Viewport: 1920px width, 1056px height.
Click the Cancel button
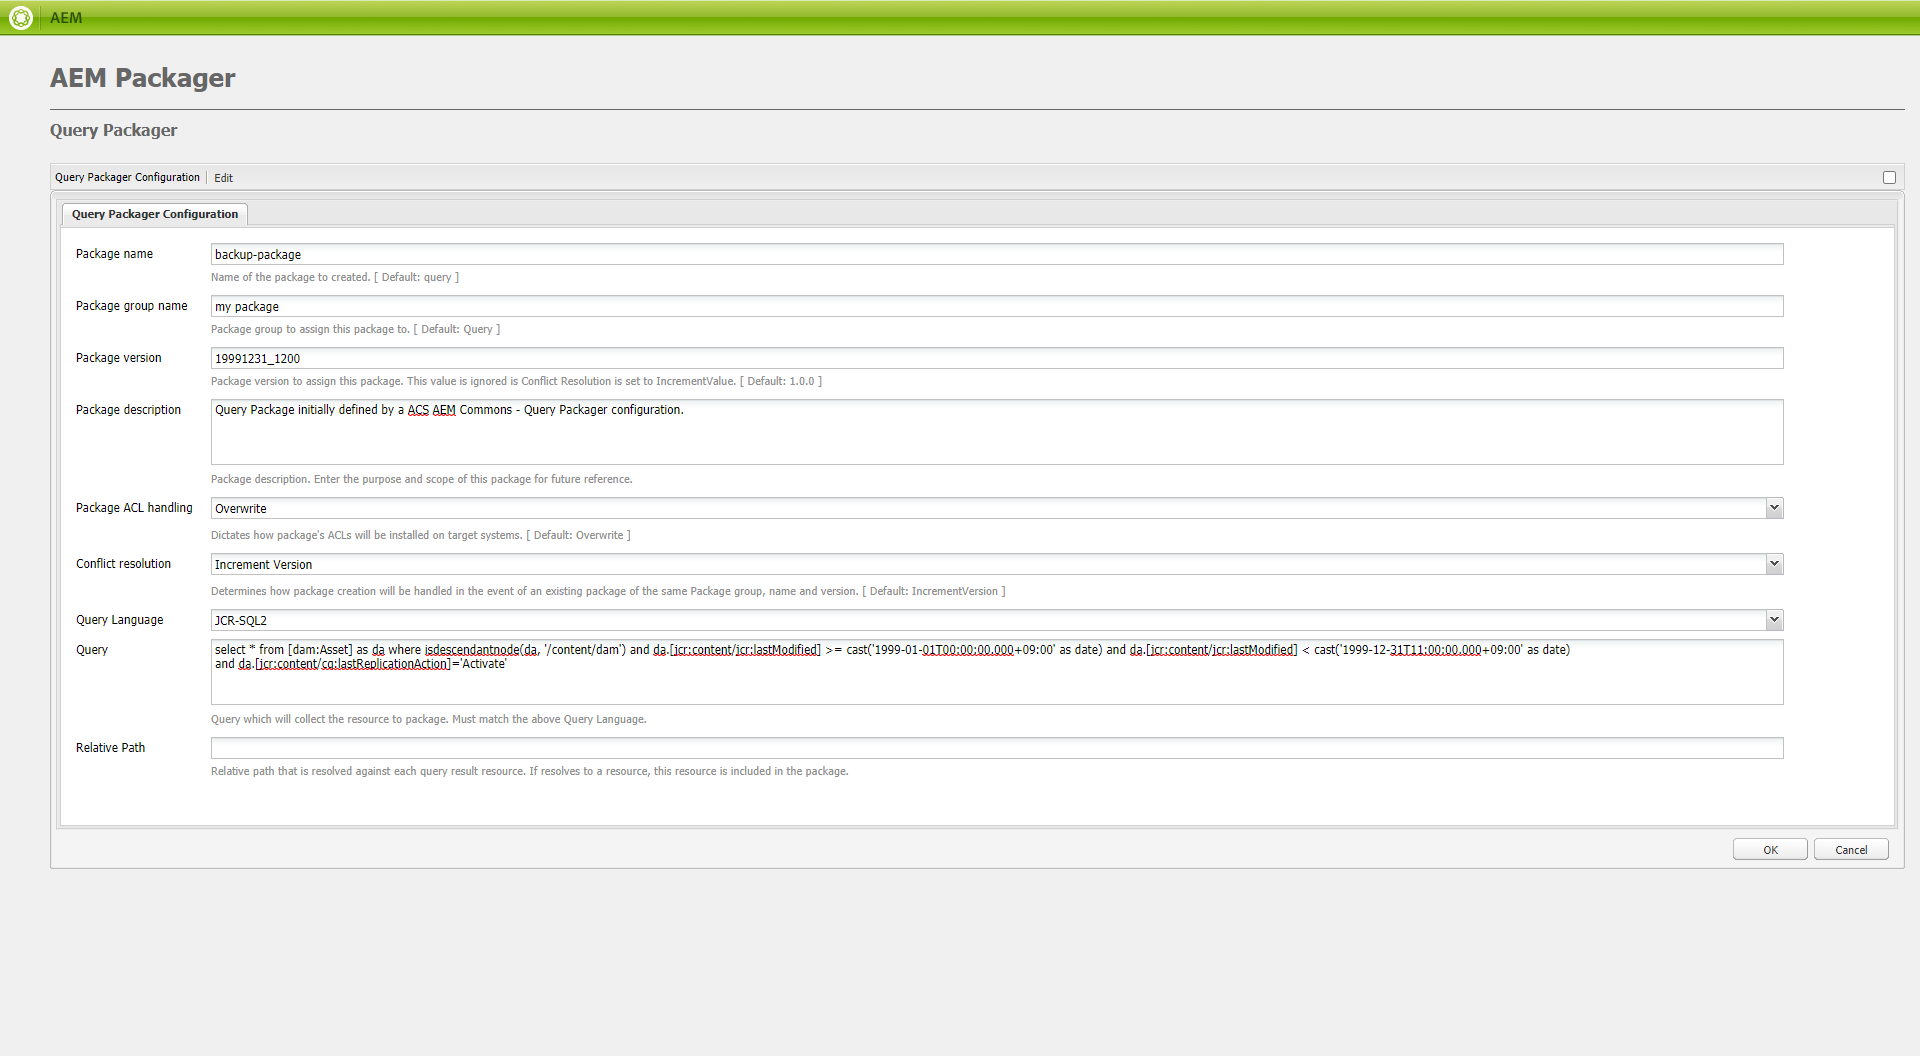1851,849
